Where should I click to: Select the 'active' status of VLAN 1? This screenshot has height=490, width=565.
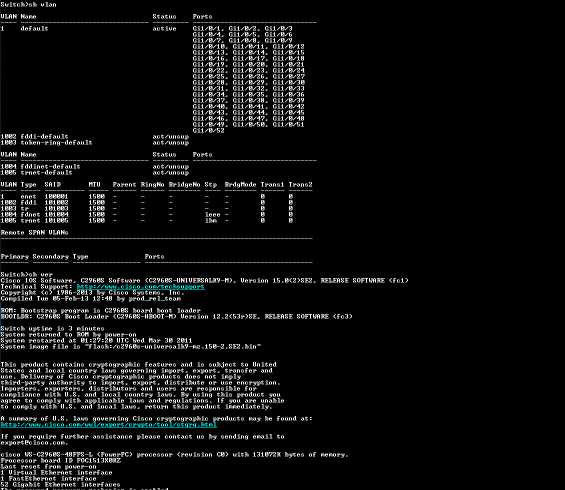click(x=164, y=28)
